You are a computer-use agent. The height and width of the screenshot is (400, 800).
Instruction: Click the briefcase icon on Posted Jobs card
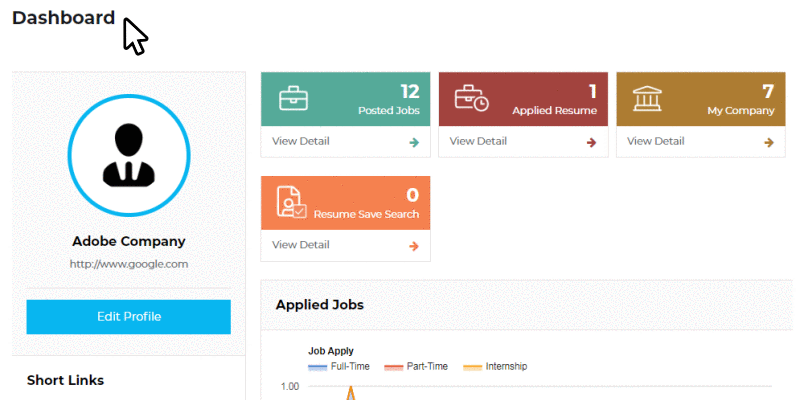click(x=293, y=98)
